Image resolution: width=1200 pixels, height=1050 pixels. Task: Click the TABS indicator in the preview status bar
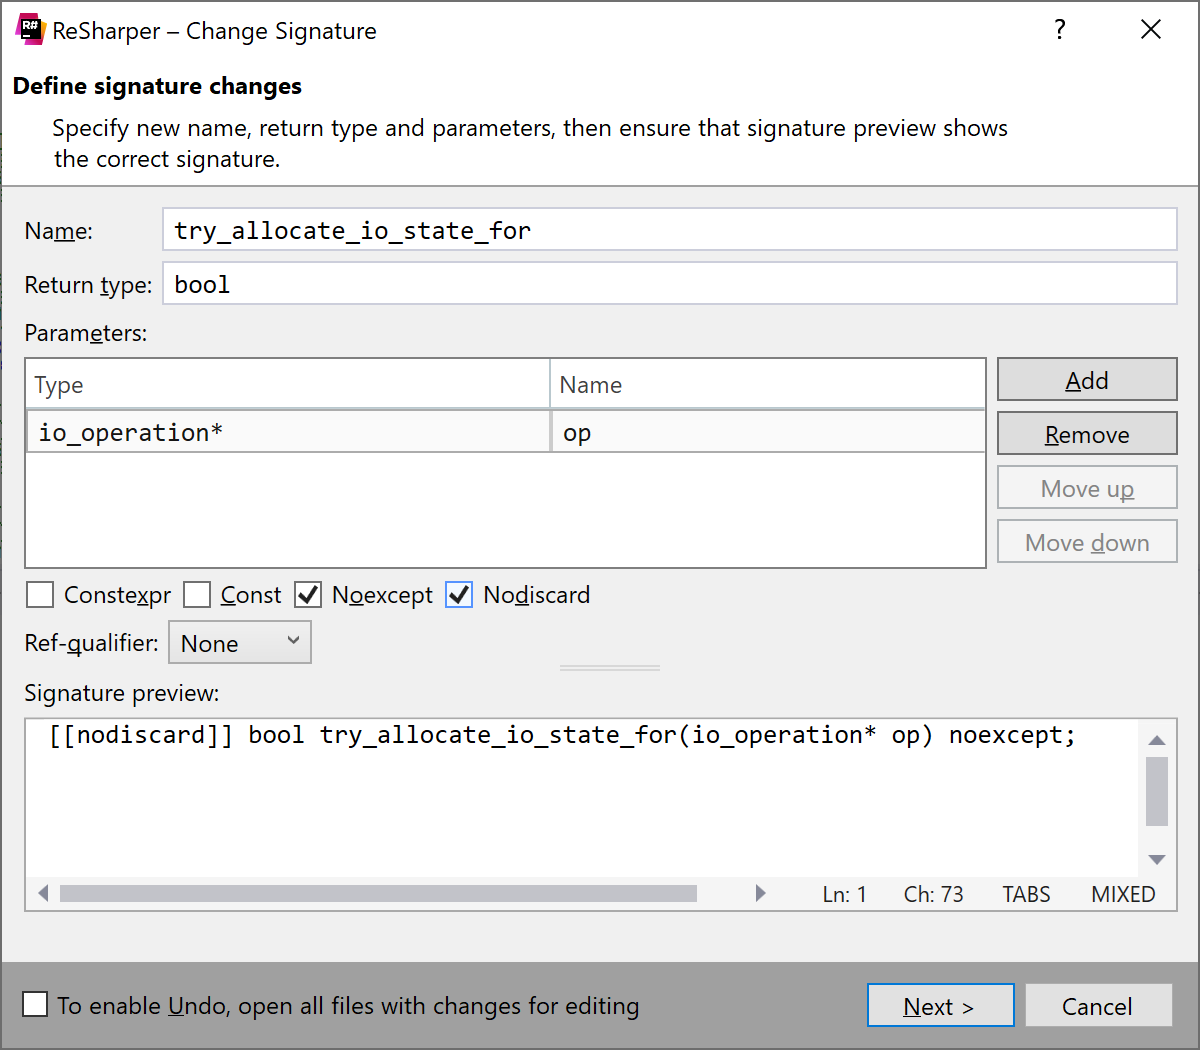pos(1025,894)
